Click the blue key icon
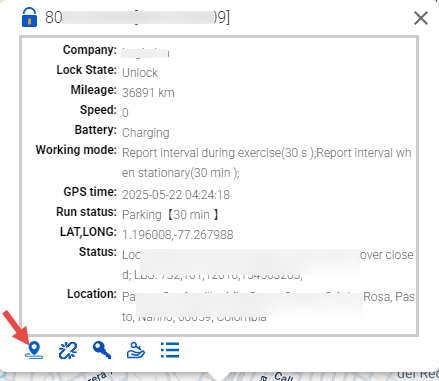This screenshot has width=439, height=381. (102, 350)
